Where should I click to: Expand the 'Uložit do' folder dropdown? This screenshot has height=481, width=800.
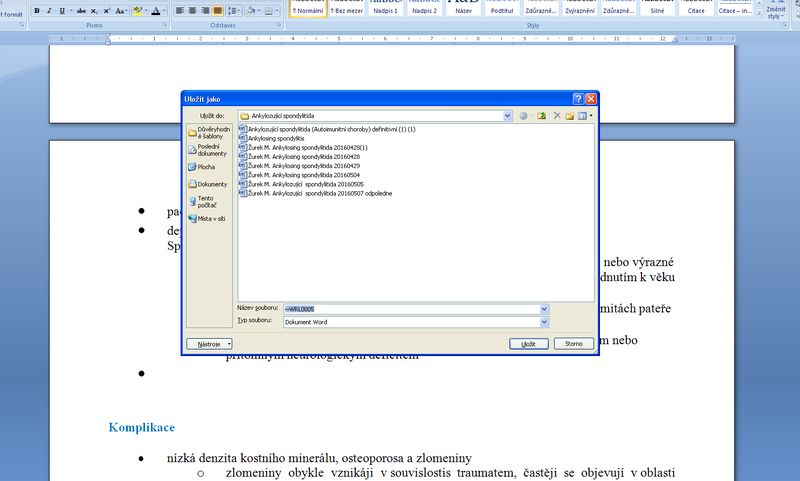coord(508,116)
